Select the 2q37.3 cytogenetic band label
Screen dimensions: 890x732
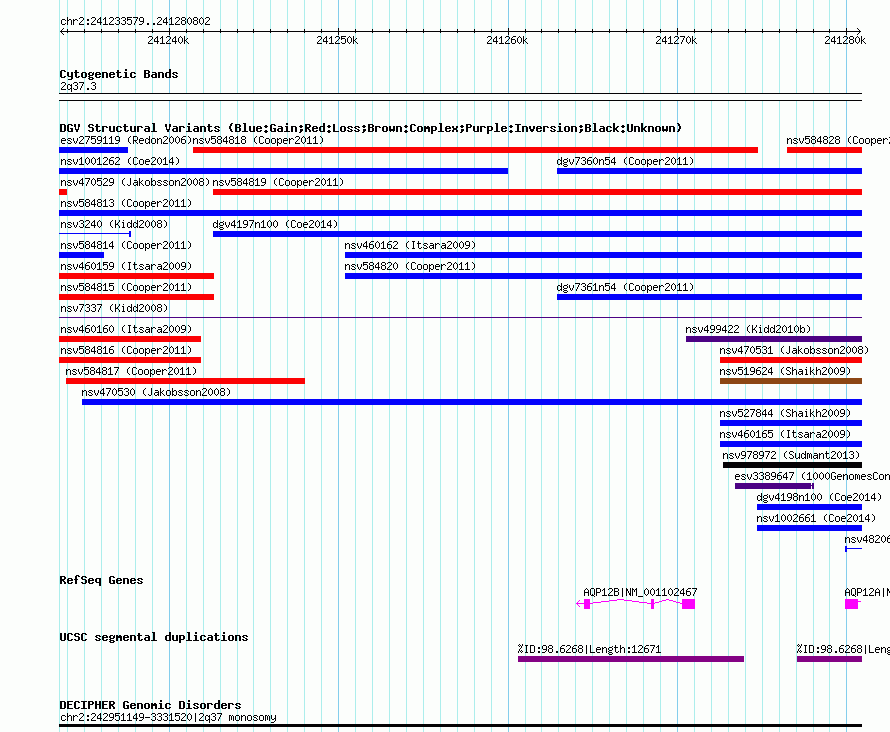click(x=78, y=87)
